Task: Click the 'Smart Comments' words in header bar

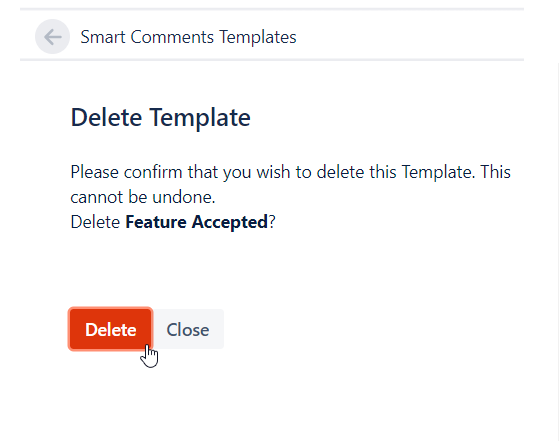Action: coord(147,37)
